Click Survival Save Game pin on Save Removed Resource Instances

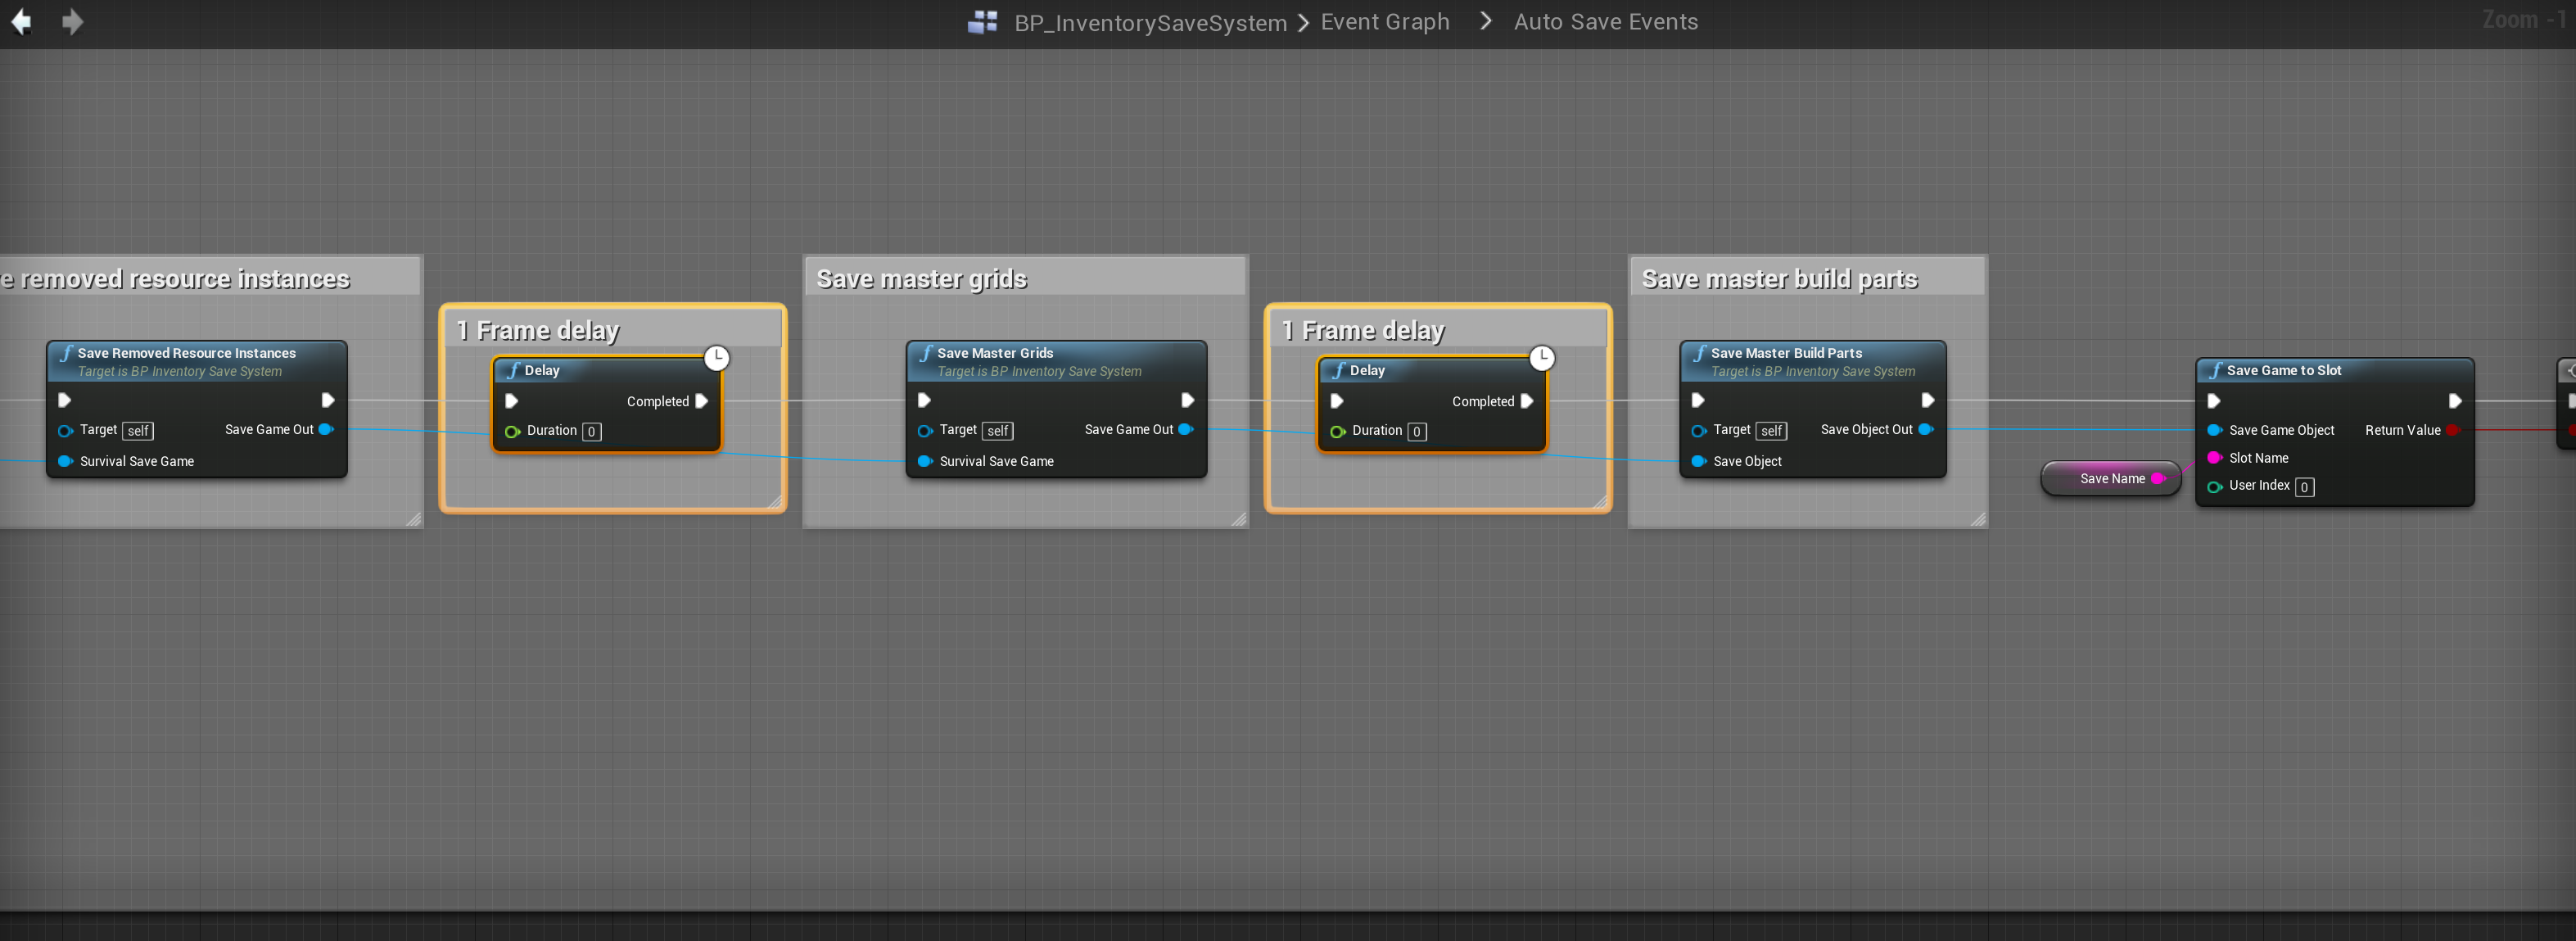66,461
